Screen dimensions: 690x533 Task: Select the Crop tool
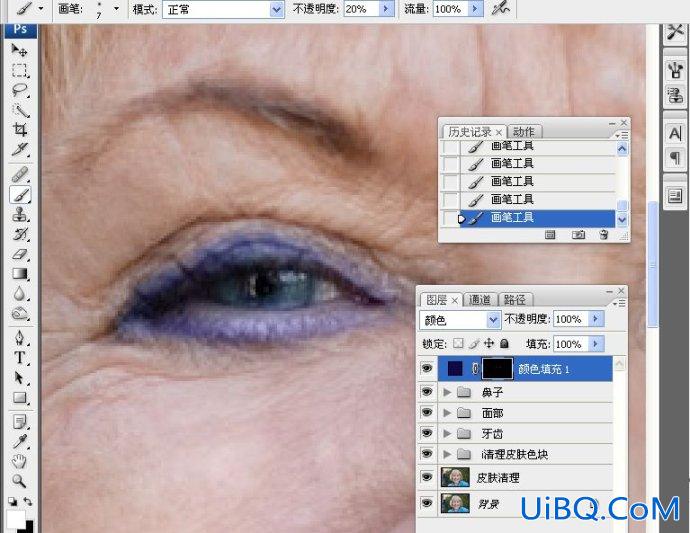(19, 130)
